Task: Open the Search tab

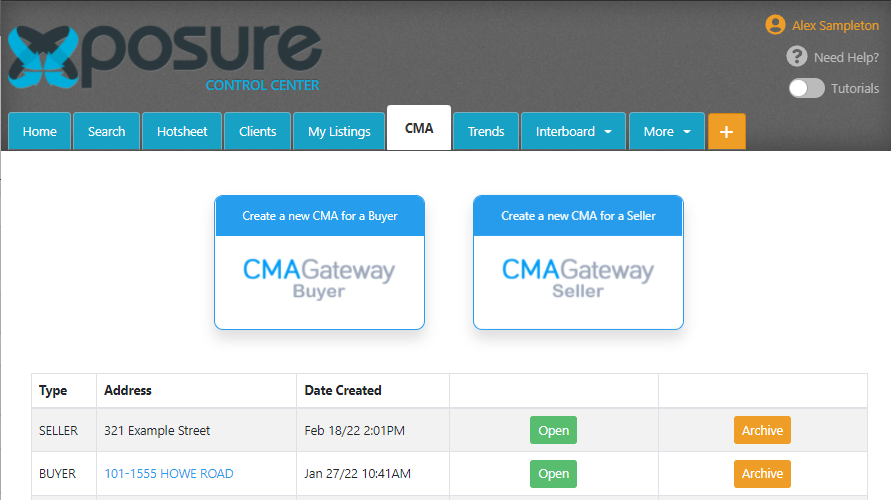Action: pos(106,132)
